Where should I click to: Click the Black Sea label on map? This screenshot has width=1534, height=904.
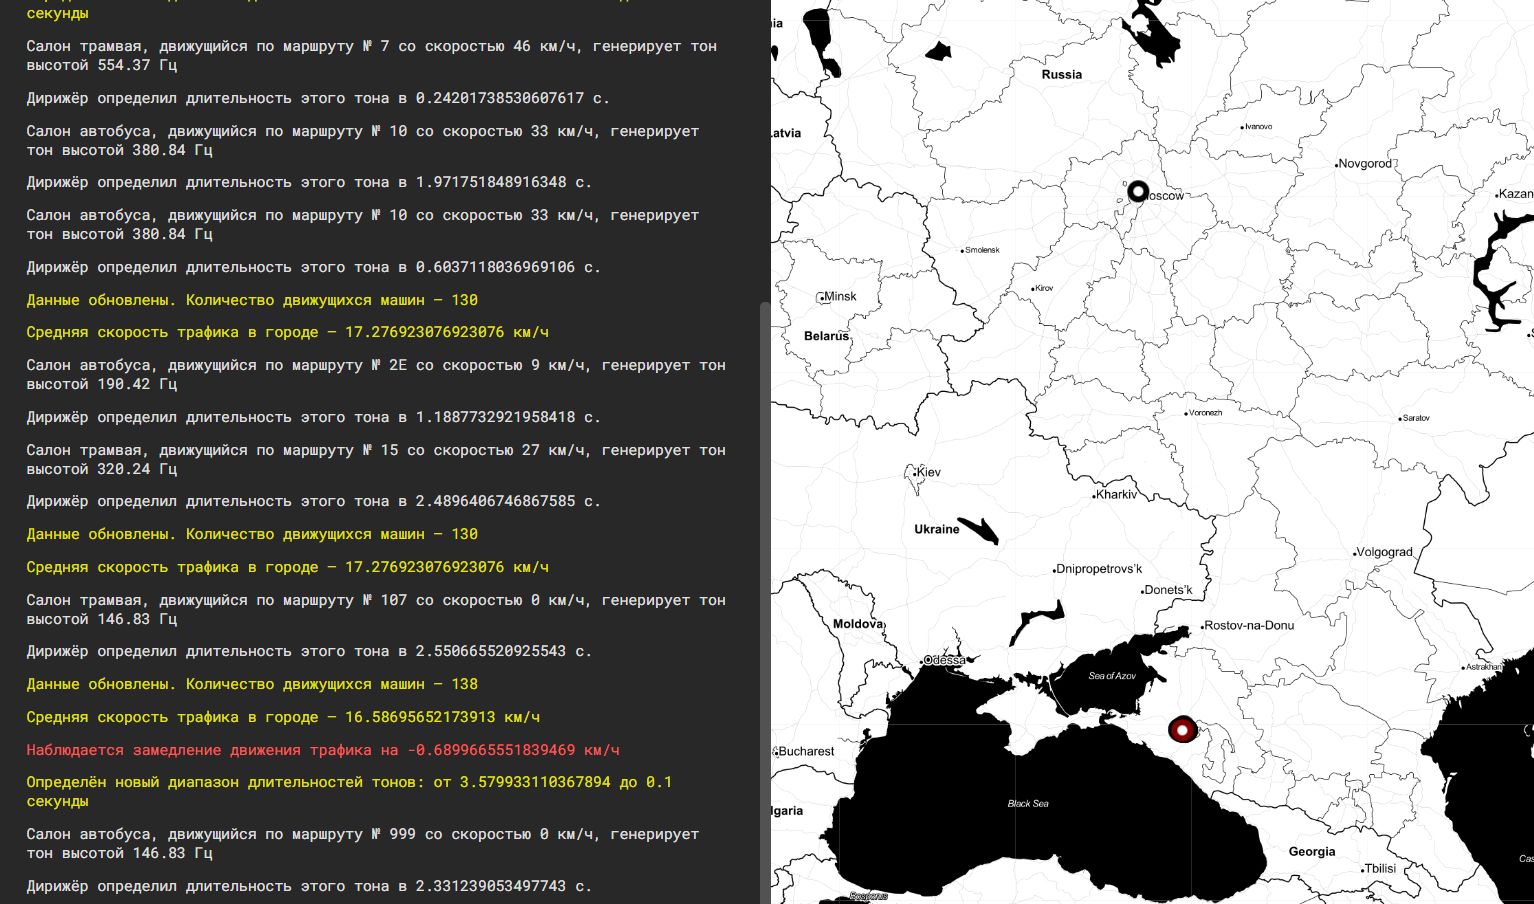click(x=1027, y=803)
